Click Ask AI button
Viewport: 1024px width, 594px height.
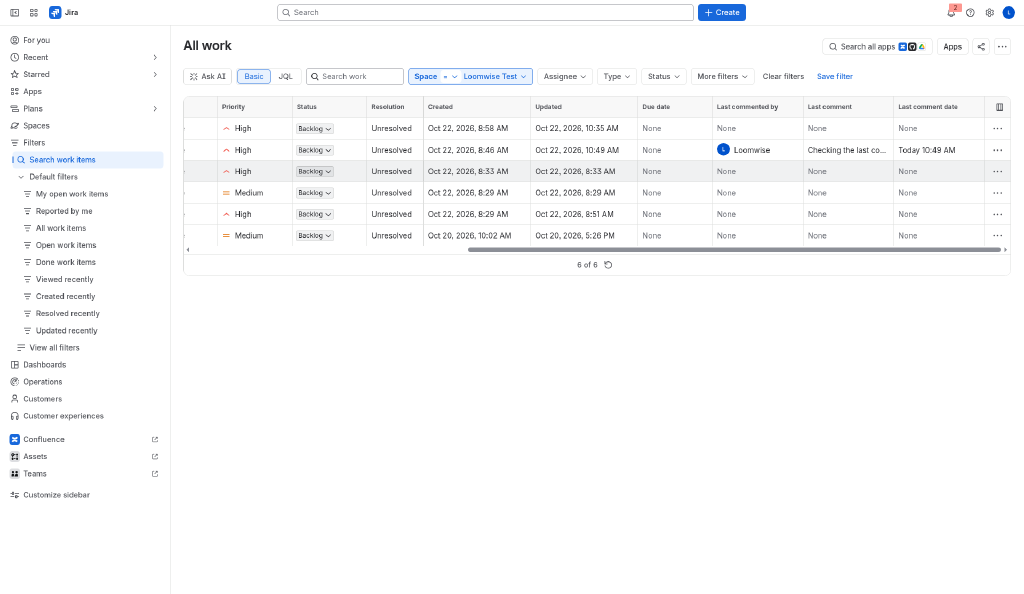tap(208, 76)
